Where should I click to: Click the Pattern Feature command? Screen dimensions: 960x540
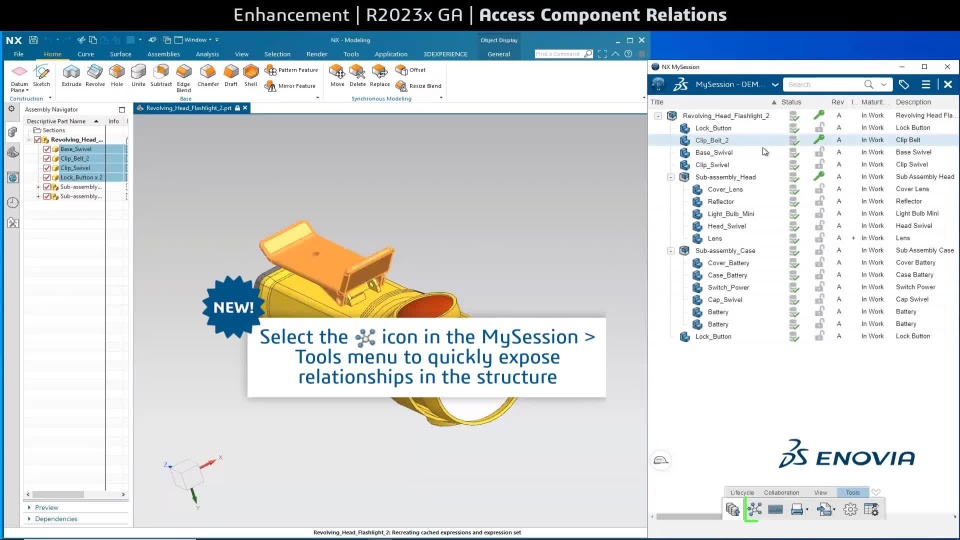(x=291, y=70)
